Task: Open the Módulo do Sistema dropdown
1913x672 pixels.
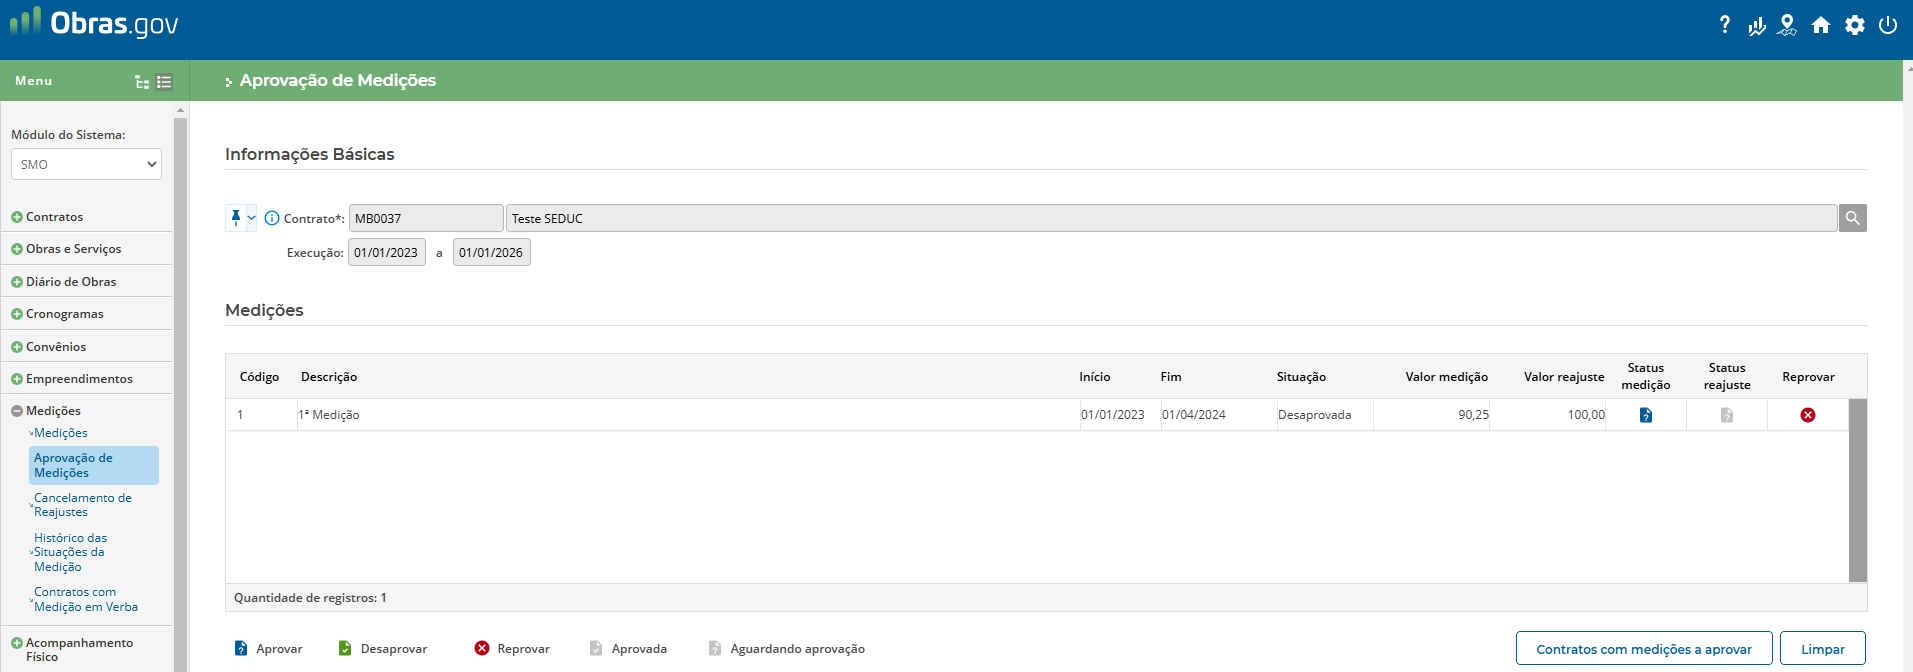Action: (x=86, y=164)
